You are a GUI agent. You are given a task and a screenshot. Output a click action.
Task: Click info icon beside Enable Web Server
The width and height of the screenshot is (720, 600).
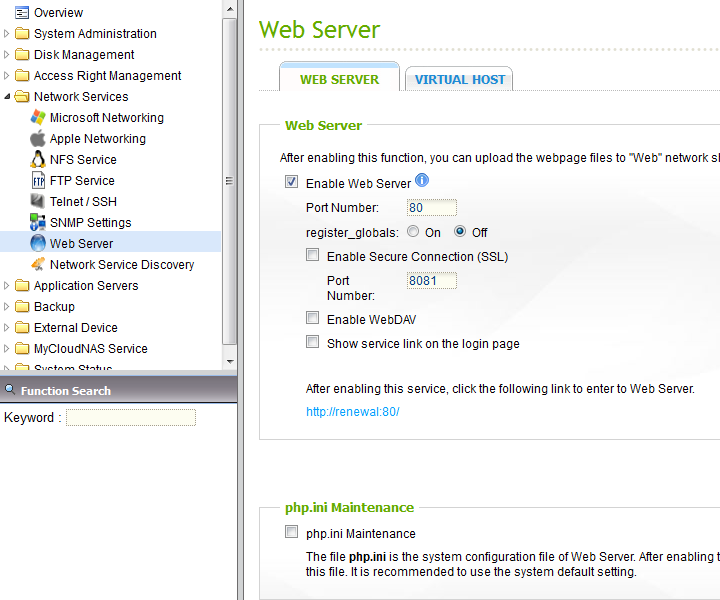(422, 181)
